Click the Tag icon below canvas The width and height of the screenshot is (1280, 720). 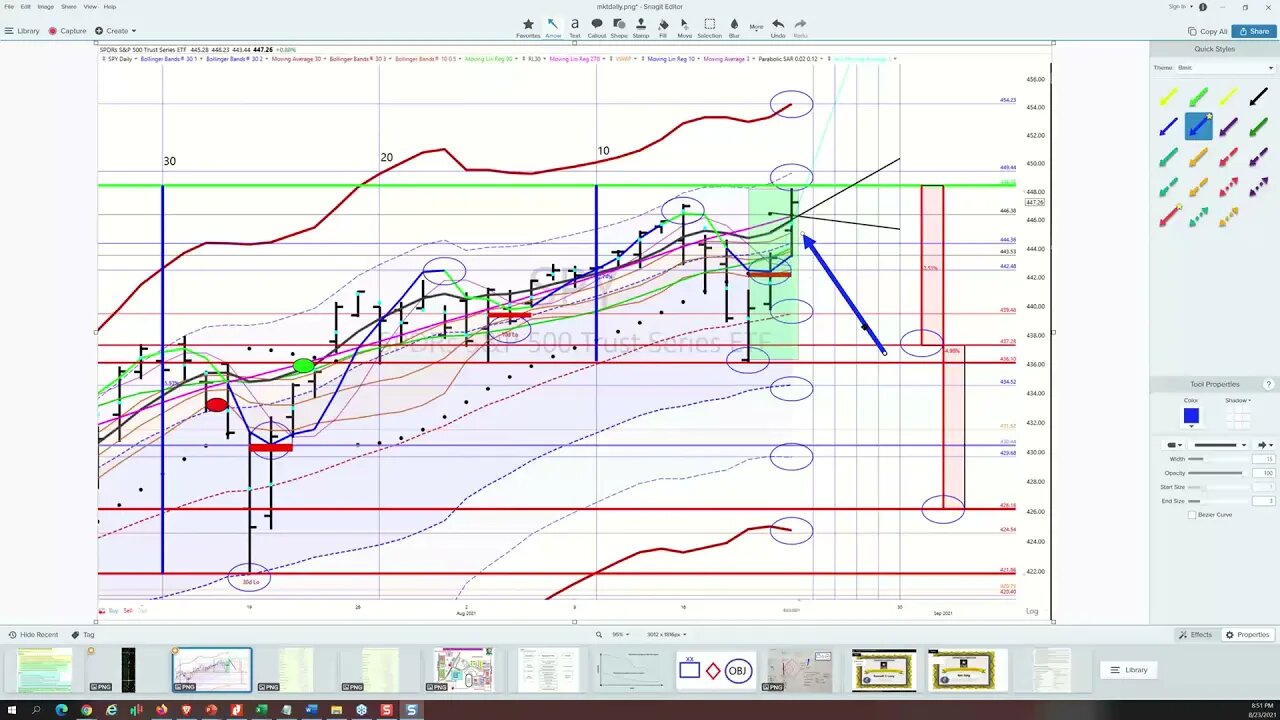(x=83, y=635)
